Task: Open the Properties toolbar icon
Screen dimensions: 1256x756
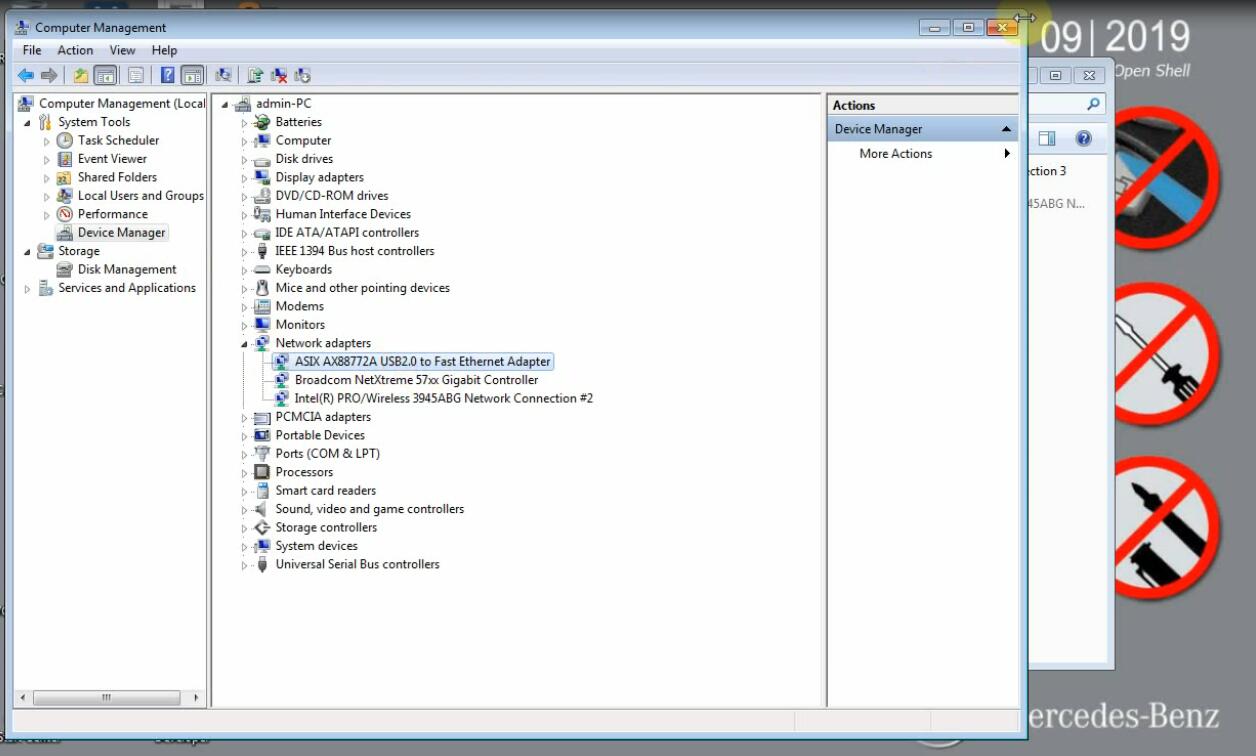Action: [x=135, y=75]
